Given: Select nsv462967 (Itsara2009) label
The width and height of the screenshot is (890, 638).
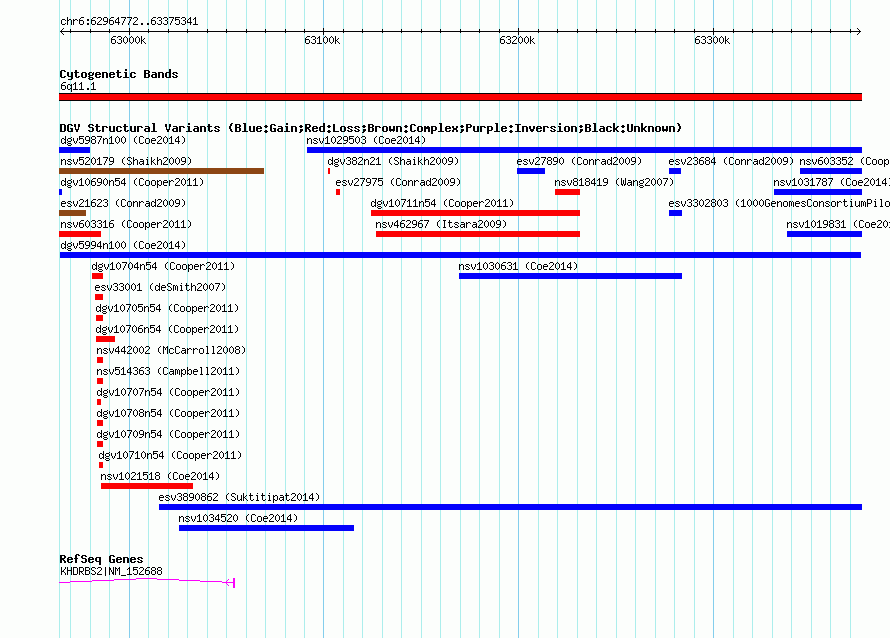Looking at the screenshot, I should (x=441, y=224).
